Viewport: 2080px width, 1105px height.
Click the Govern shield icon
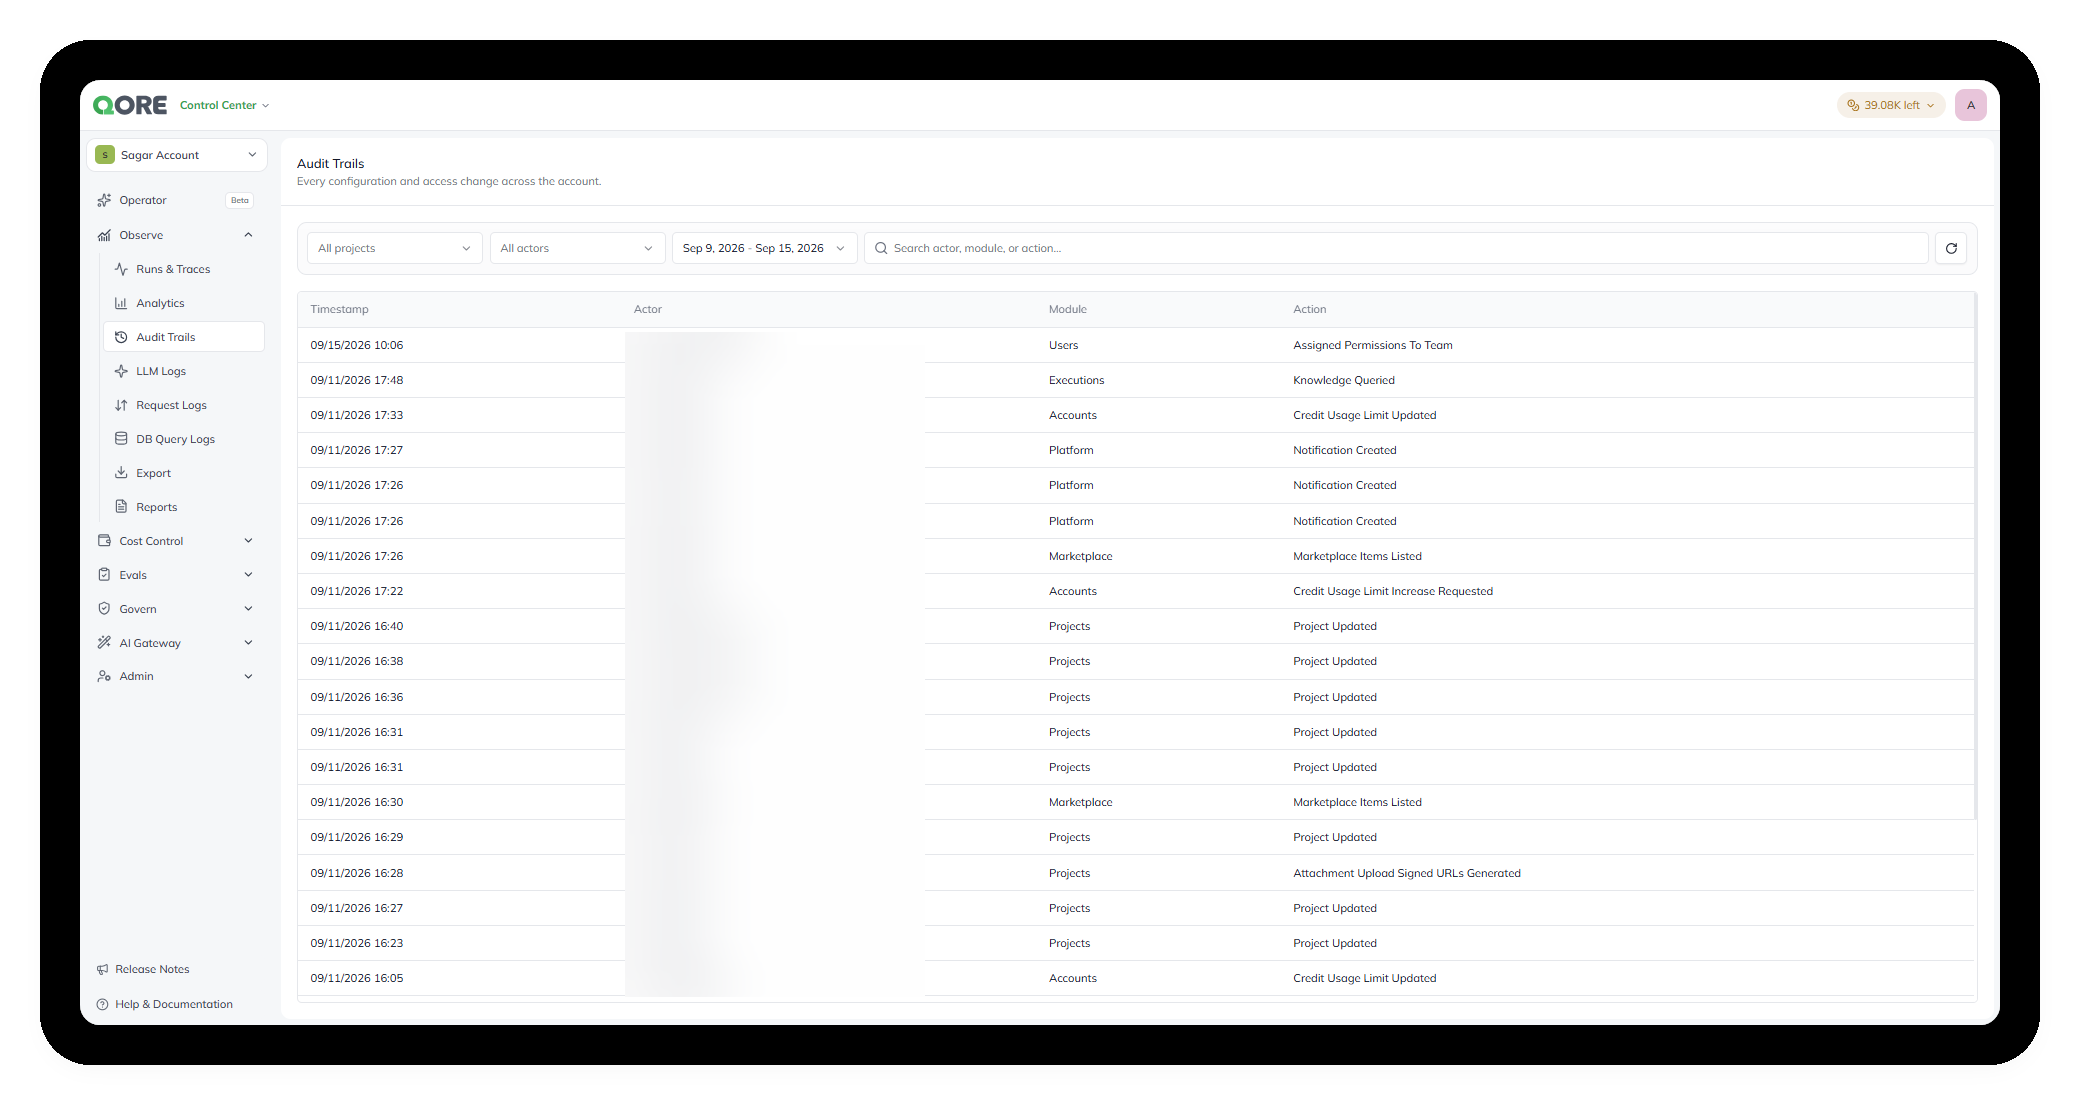point(104,609)
